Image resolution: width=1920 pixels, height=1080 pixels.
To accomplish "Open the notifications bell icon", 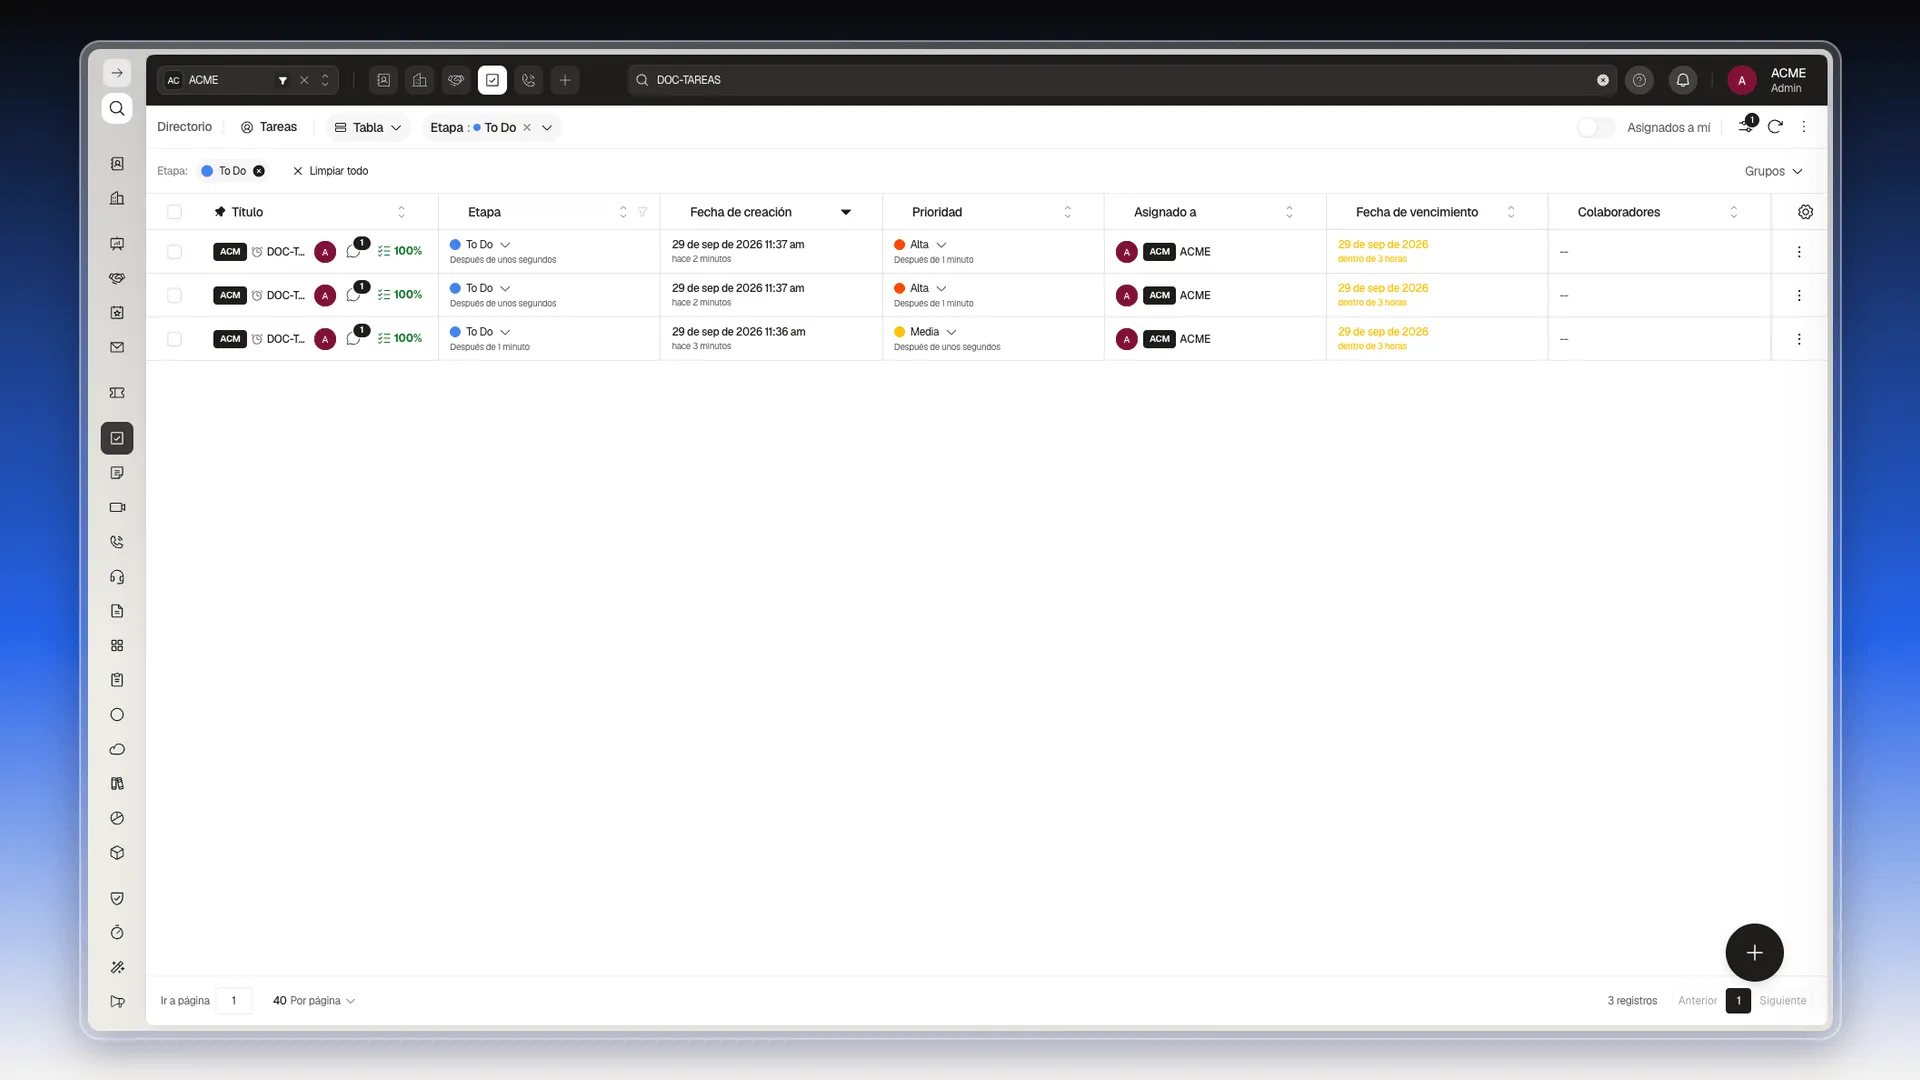I will tap(1683, 80).
